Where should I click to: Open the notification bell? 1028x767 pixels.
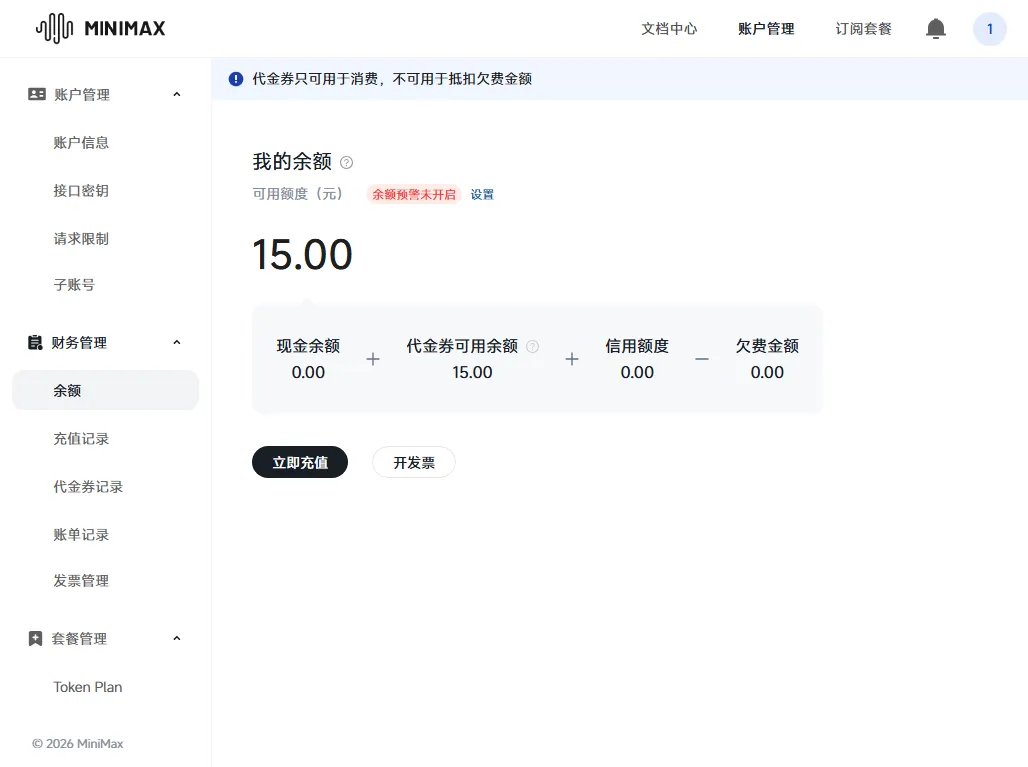coord(935,29)
